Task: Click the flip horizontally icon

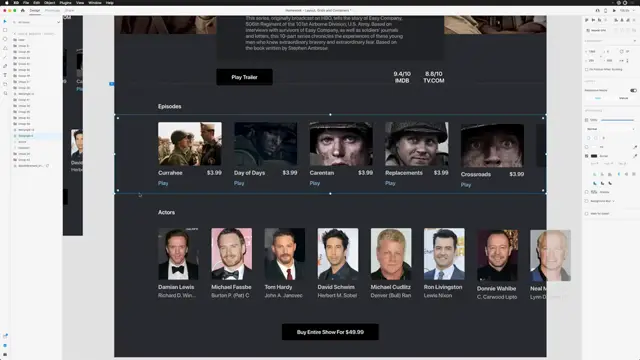Action: click(621, 60)
